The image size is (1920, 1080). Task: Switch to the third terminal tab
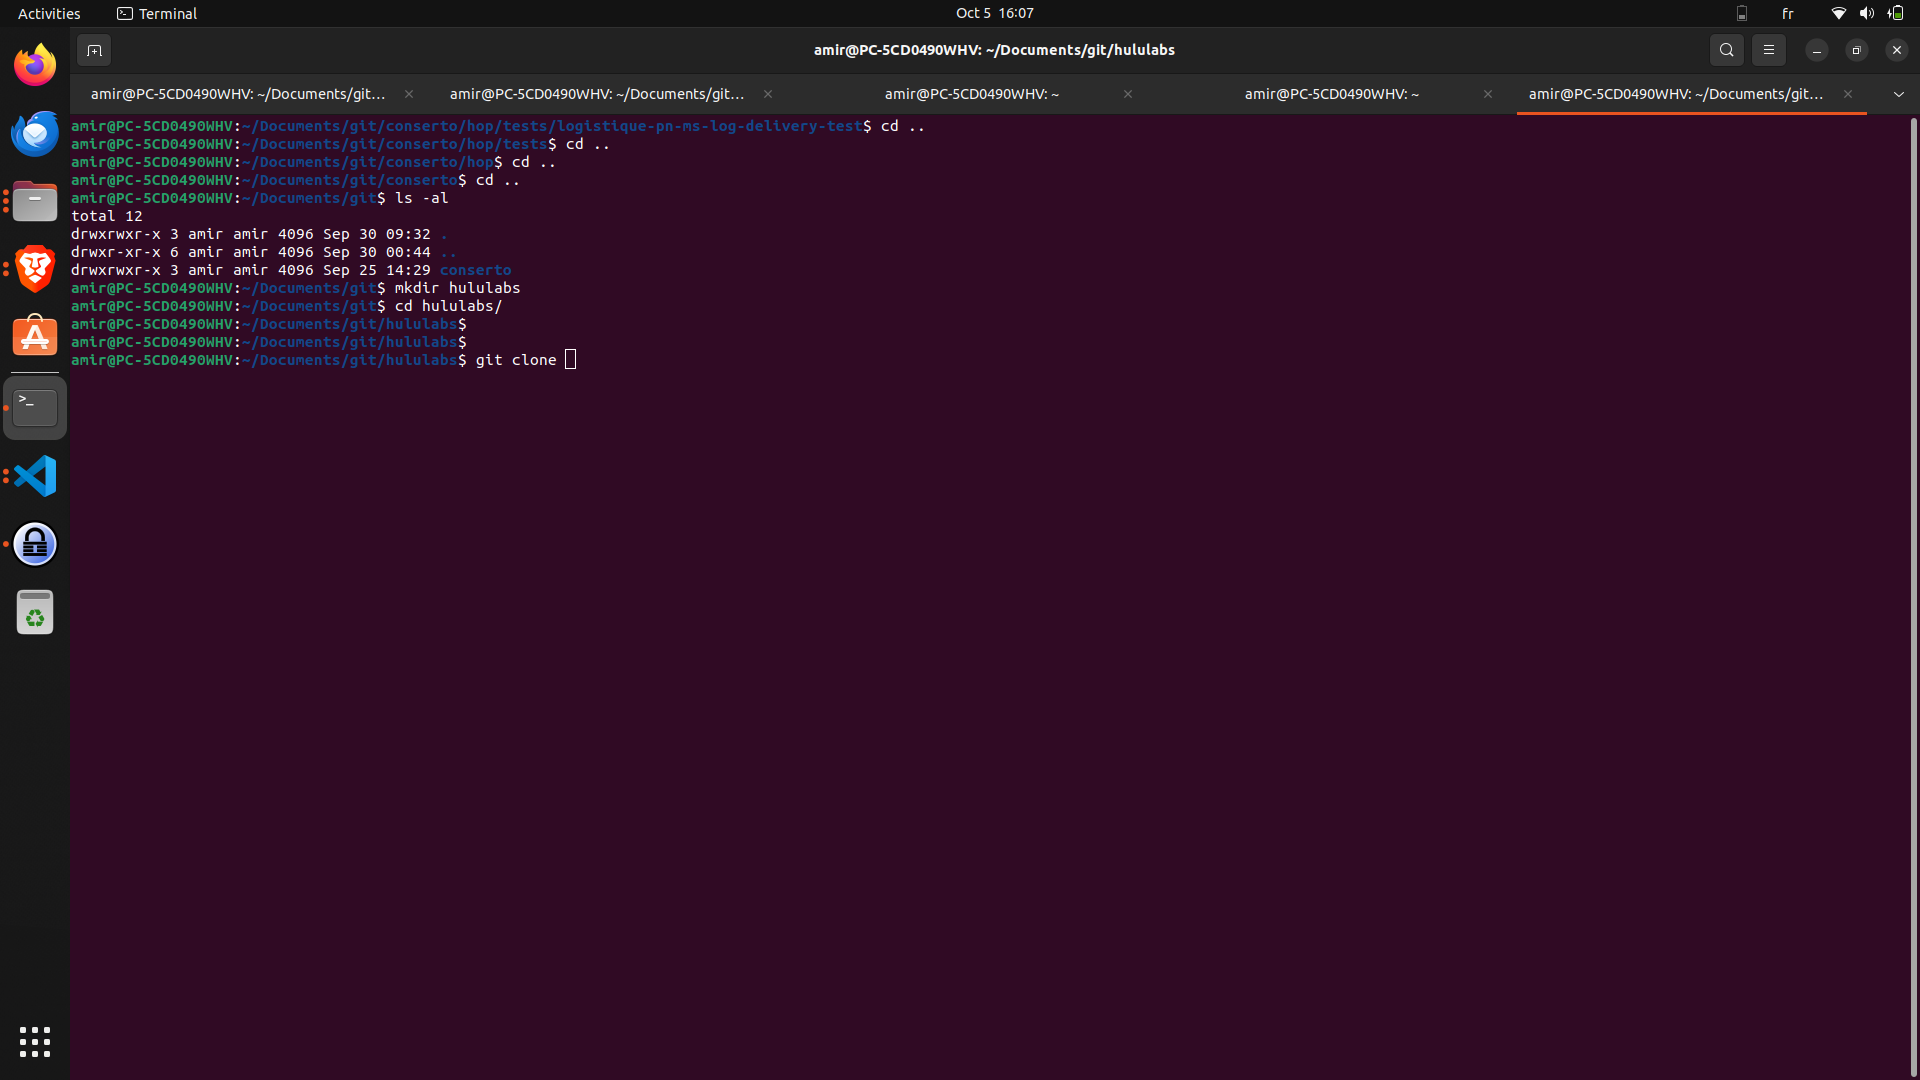tap(970, 94)
